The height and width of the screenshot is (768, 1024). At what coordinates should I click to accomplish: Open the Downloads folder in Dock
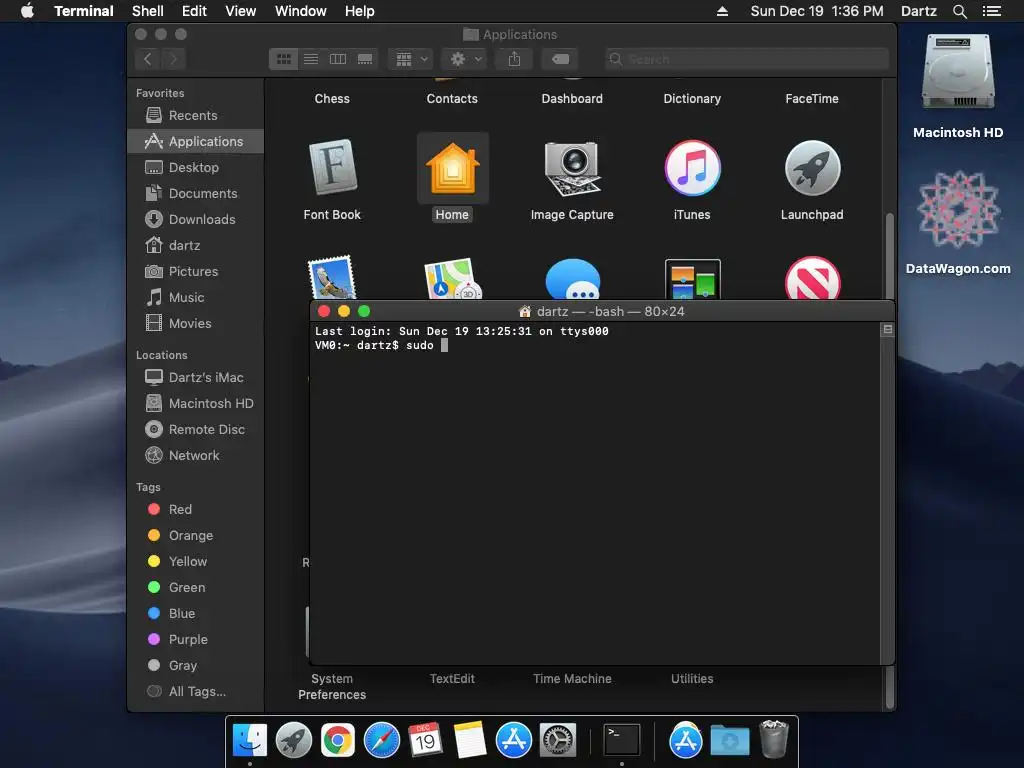tap(730, 741)
